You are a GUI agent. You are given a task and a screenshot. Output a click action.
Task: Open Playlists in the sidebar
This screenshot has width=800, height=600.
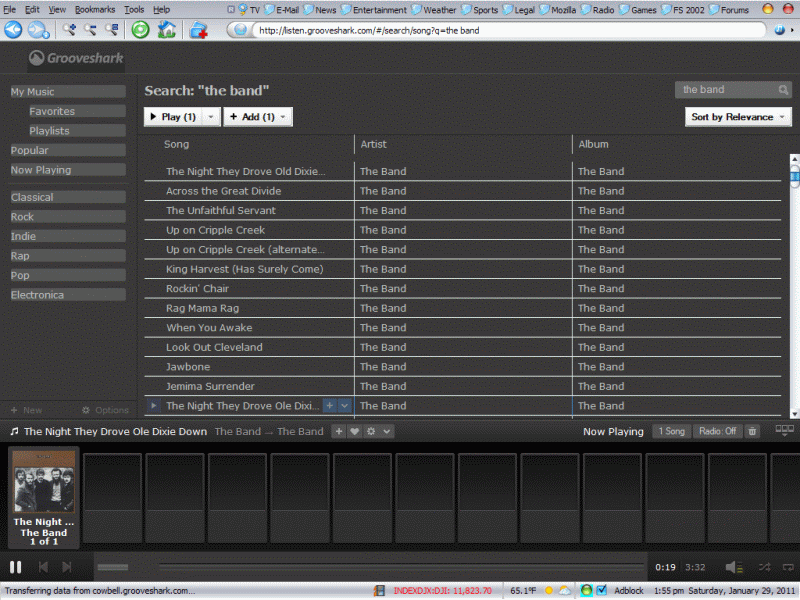tap(77, 131)
